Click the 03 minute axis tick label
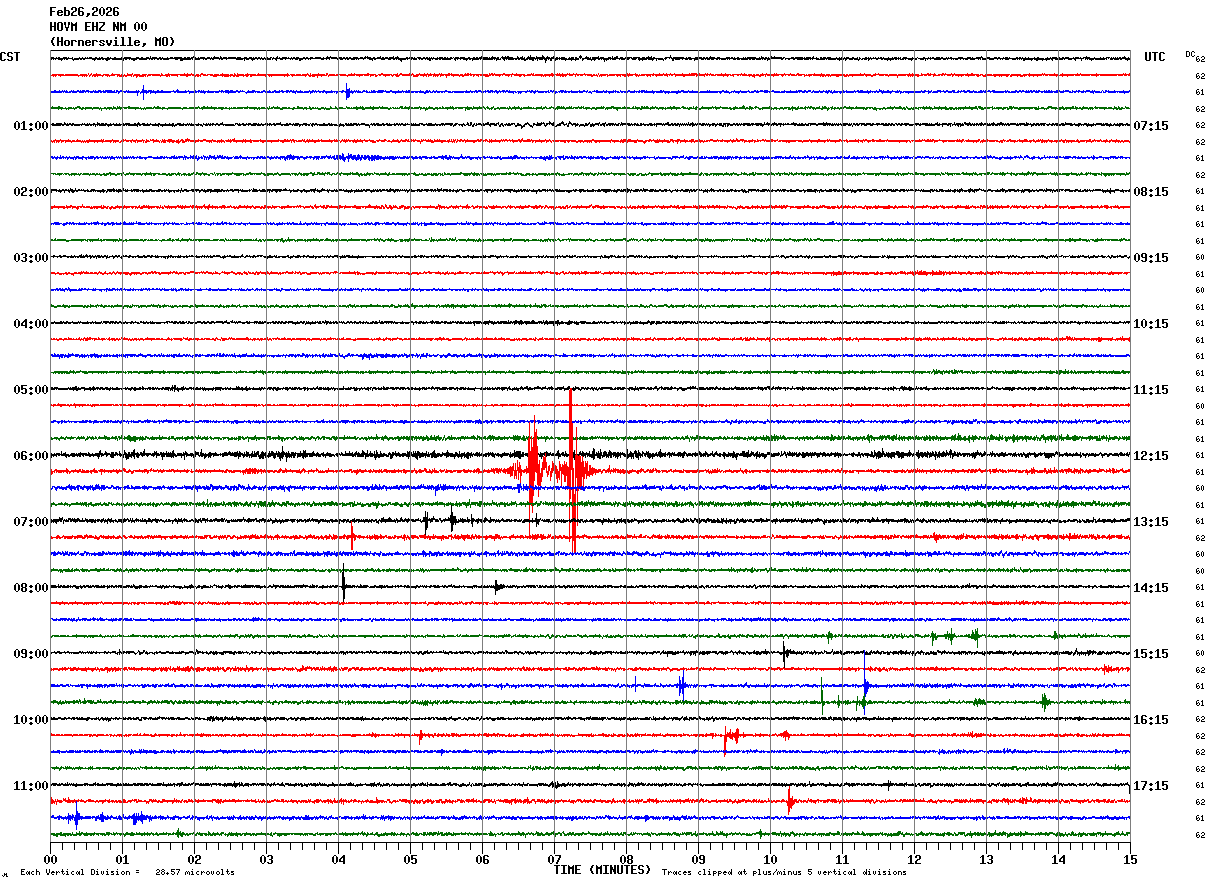The height and width of the screenshot is (886, 1210). coord(266,859)
